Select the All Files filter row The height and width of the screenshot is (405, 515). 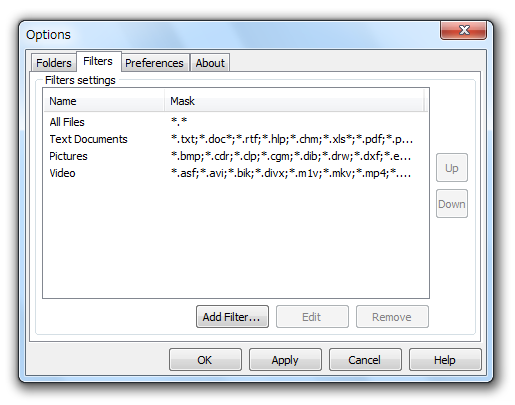click(235, 122)
